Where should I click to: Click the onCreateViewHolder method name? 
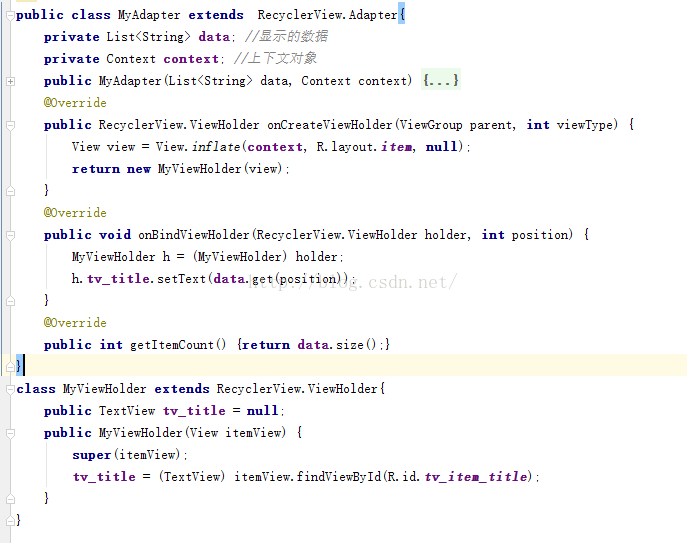coord(329,125)
